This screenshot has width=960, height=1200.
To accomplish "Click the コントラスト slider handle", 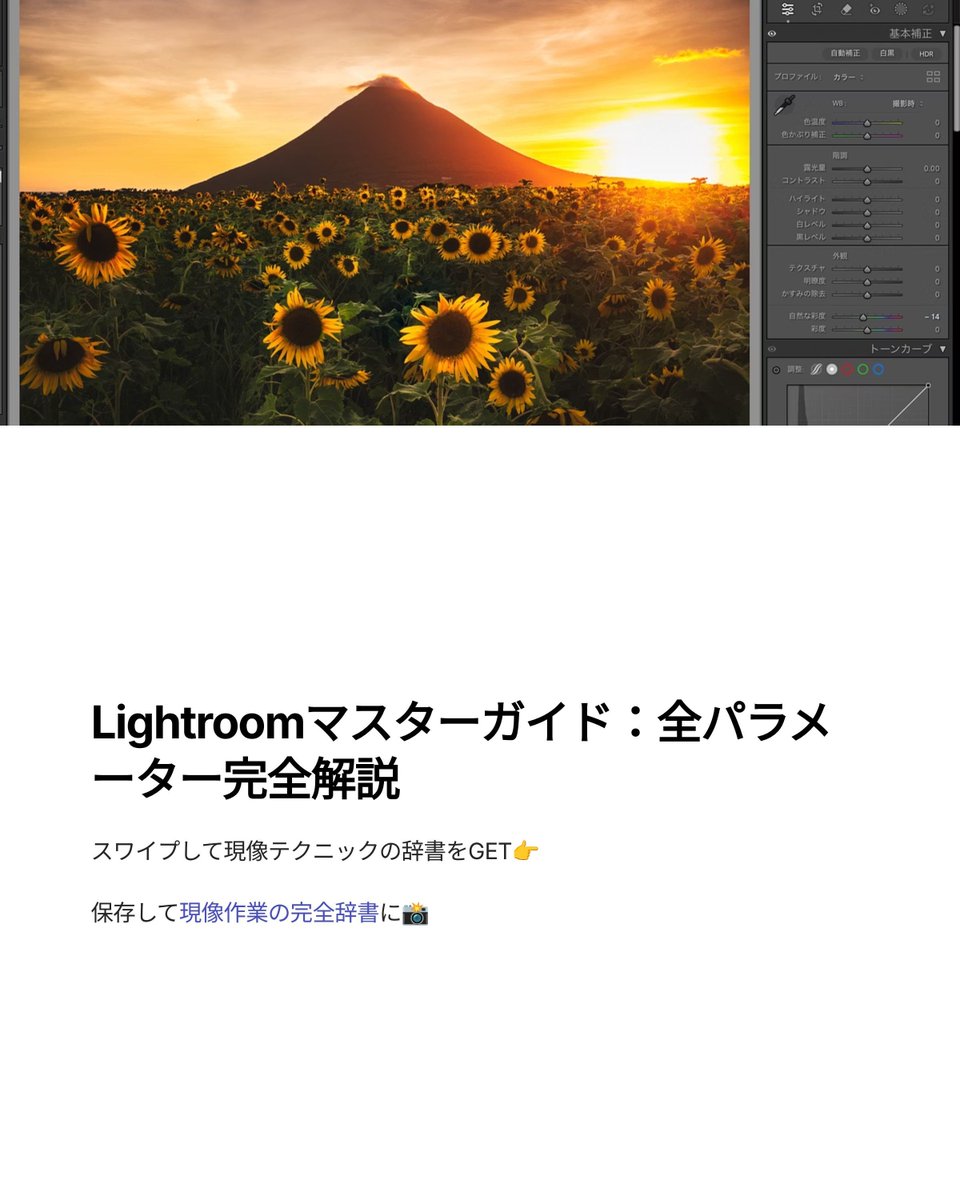I will [867, 182].
